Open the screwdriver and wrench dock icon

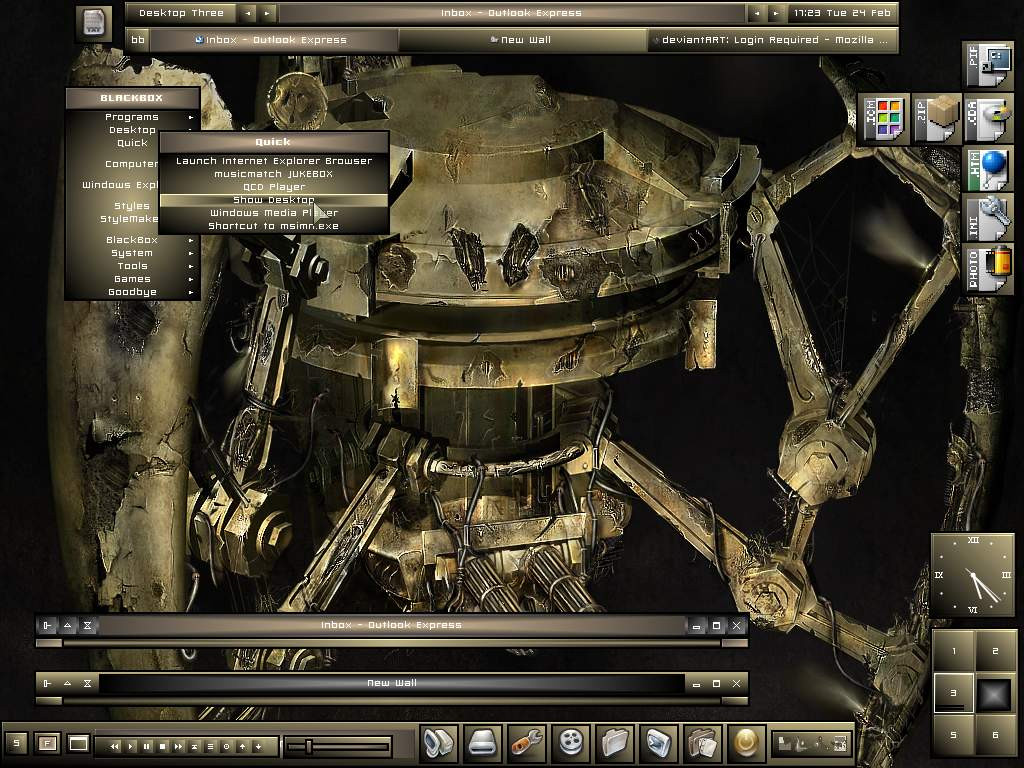tap(526, 743)
